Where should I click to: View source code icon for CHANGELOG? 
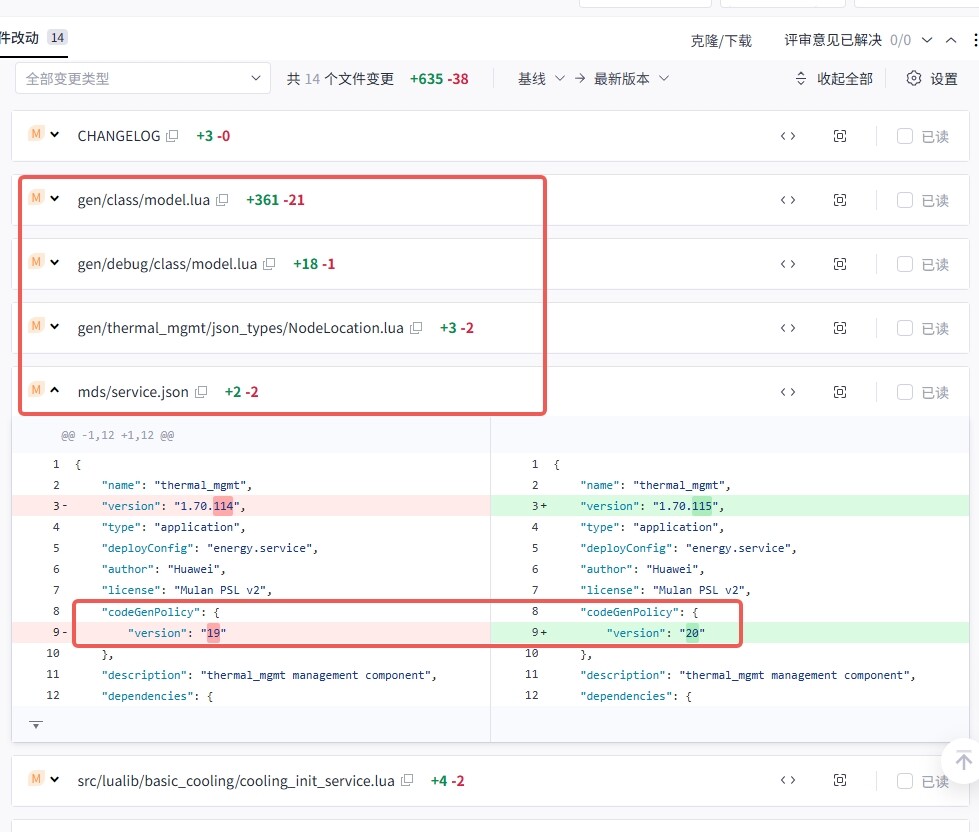pos(788,136)
